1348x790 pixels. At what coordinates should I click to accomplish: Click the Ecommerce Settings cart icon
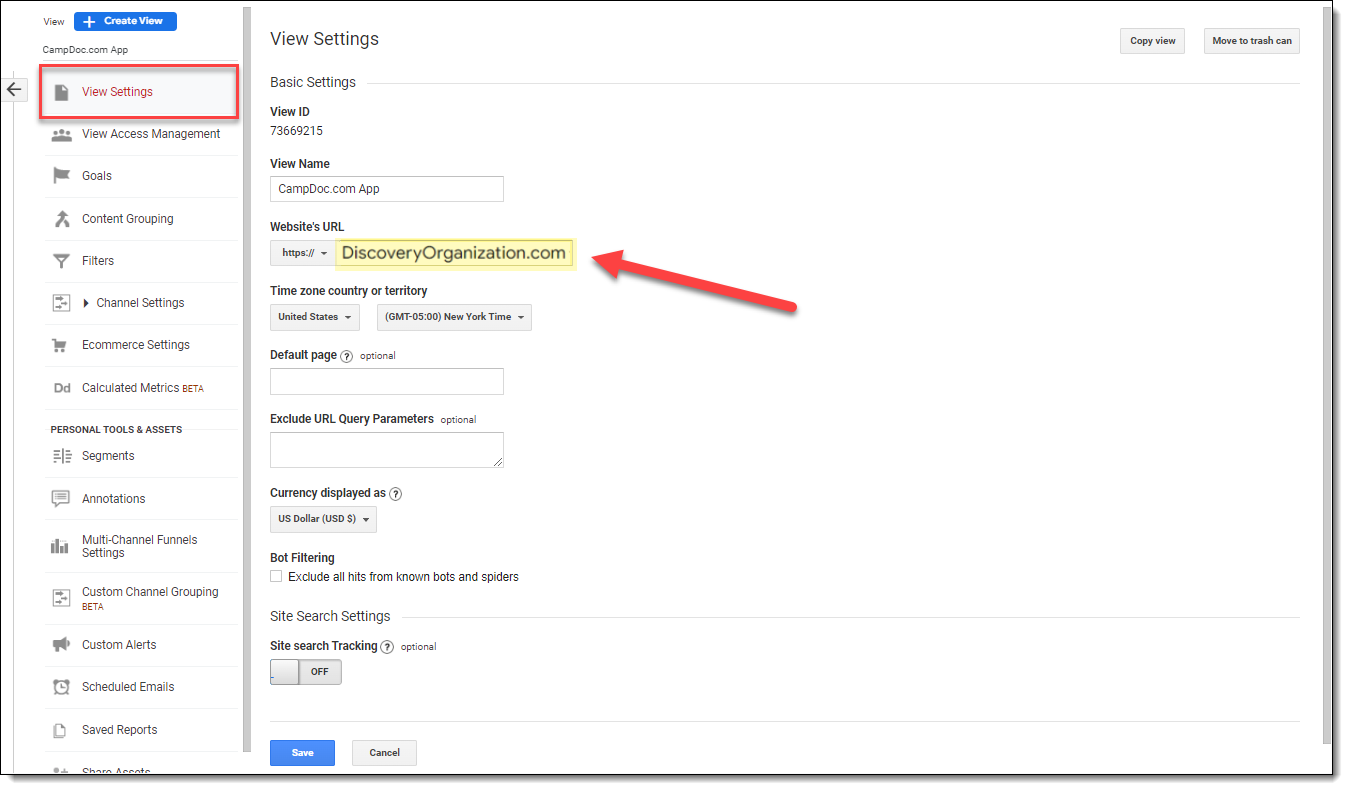(x=61, y=345)
